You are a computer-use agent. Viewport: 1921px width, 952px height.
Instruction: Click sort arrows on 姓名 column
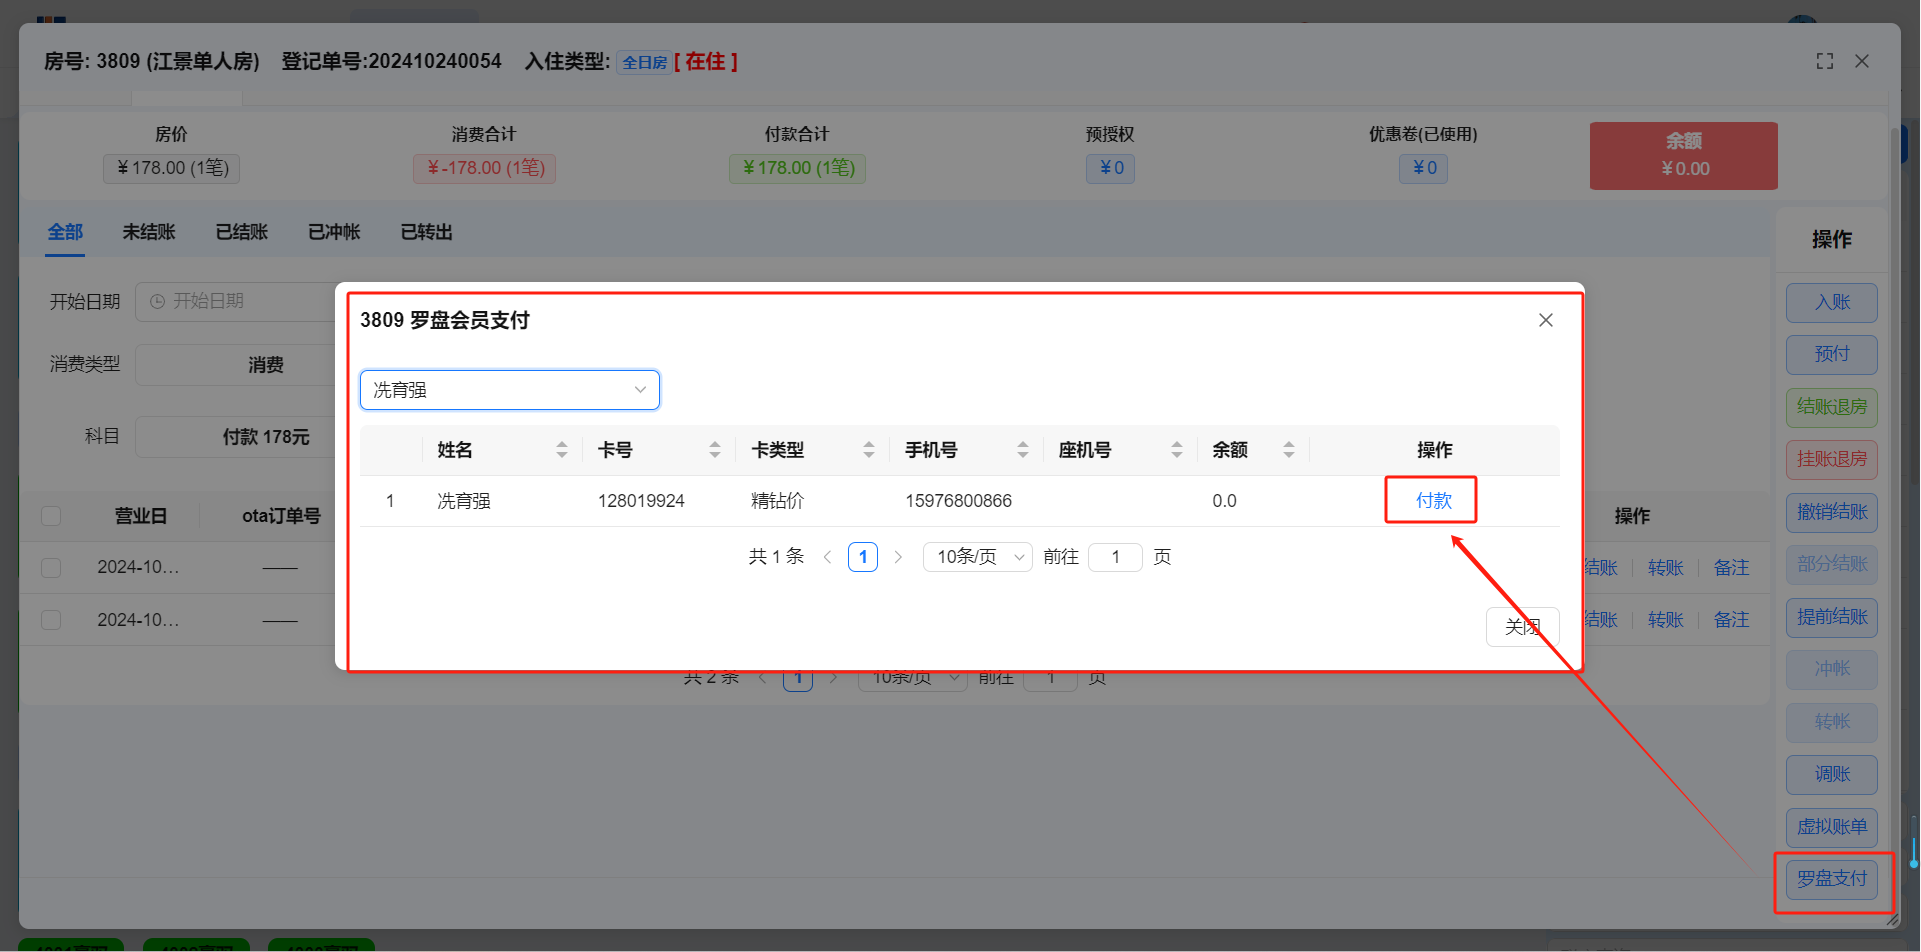click(x=562, y=450)
